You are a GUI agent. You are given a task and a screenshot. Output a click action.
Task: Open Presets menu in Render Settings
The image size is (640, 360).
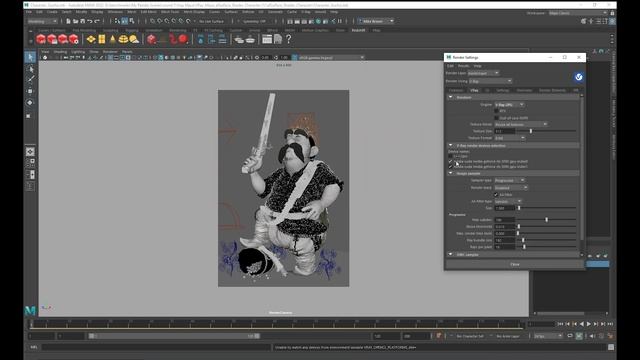pyautogui.click(x=463, y=66)
